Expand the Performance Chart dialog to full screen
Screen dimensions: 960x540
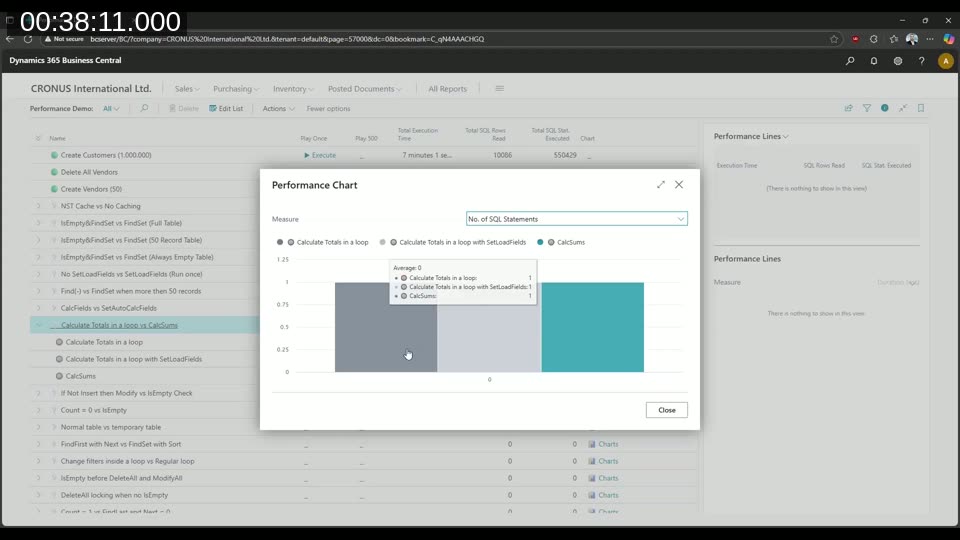[661, 185]
